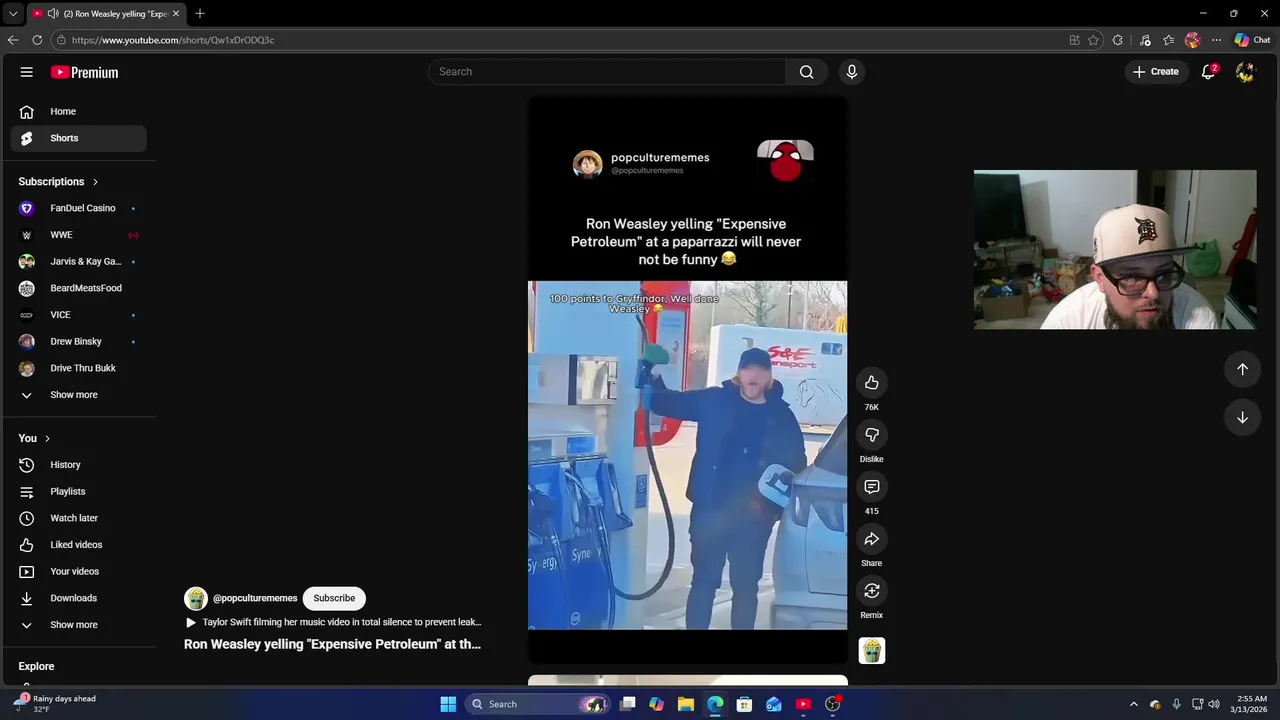Viewport: 1280px width, 720px height.
Task: Select Shorts in the sidebar
Action: pyautogui.click(x=78, y=138)
